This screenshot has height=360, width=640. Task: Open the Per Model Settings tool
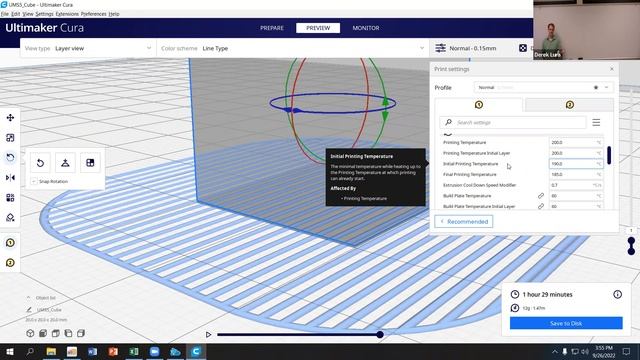10,198
